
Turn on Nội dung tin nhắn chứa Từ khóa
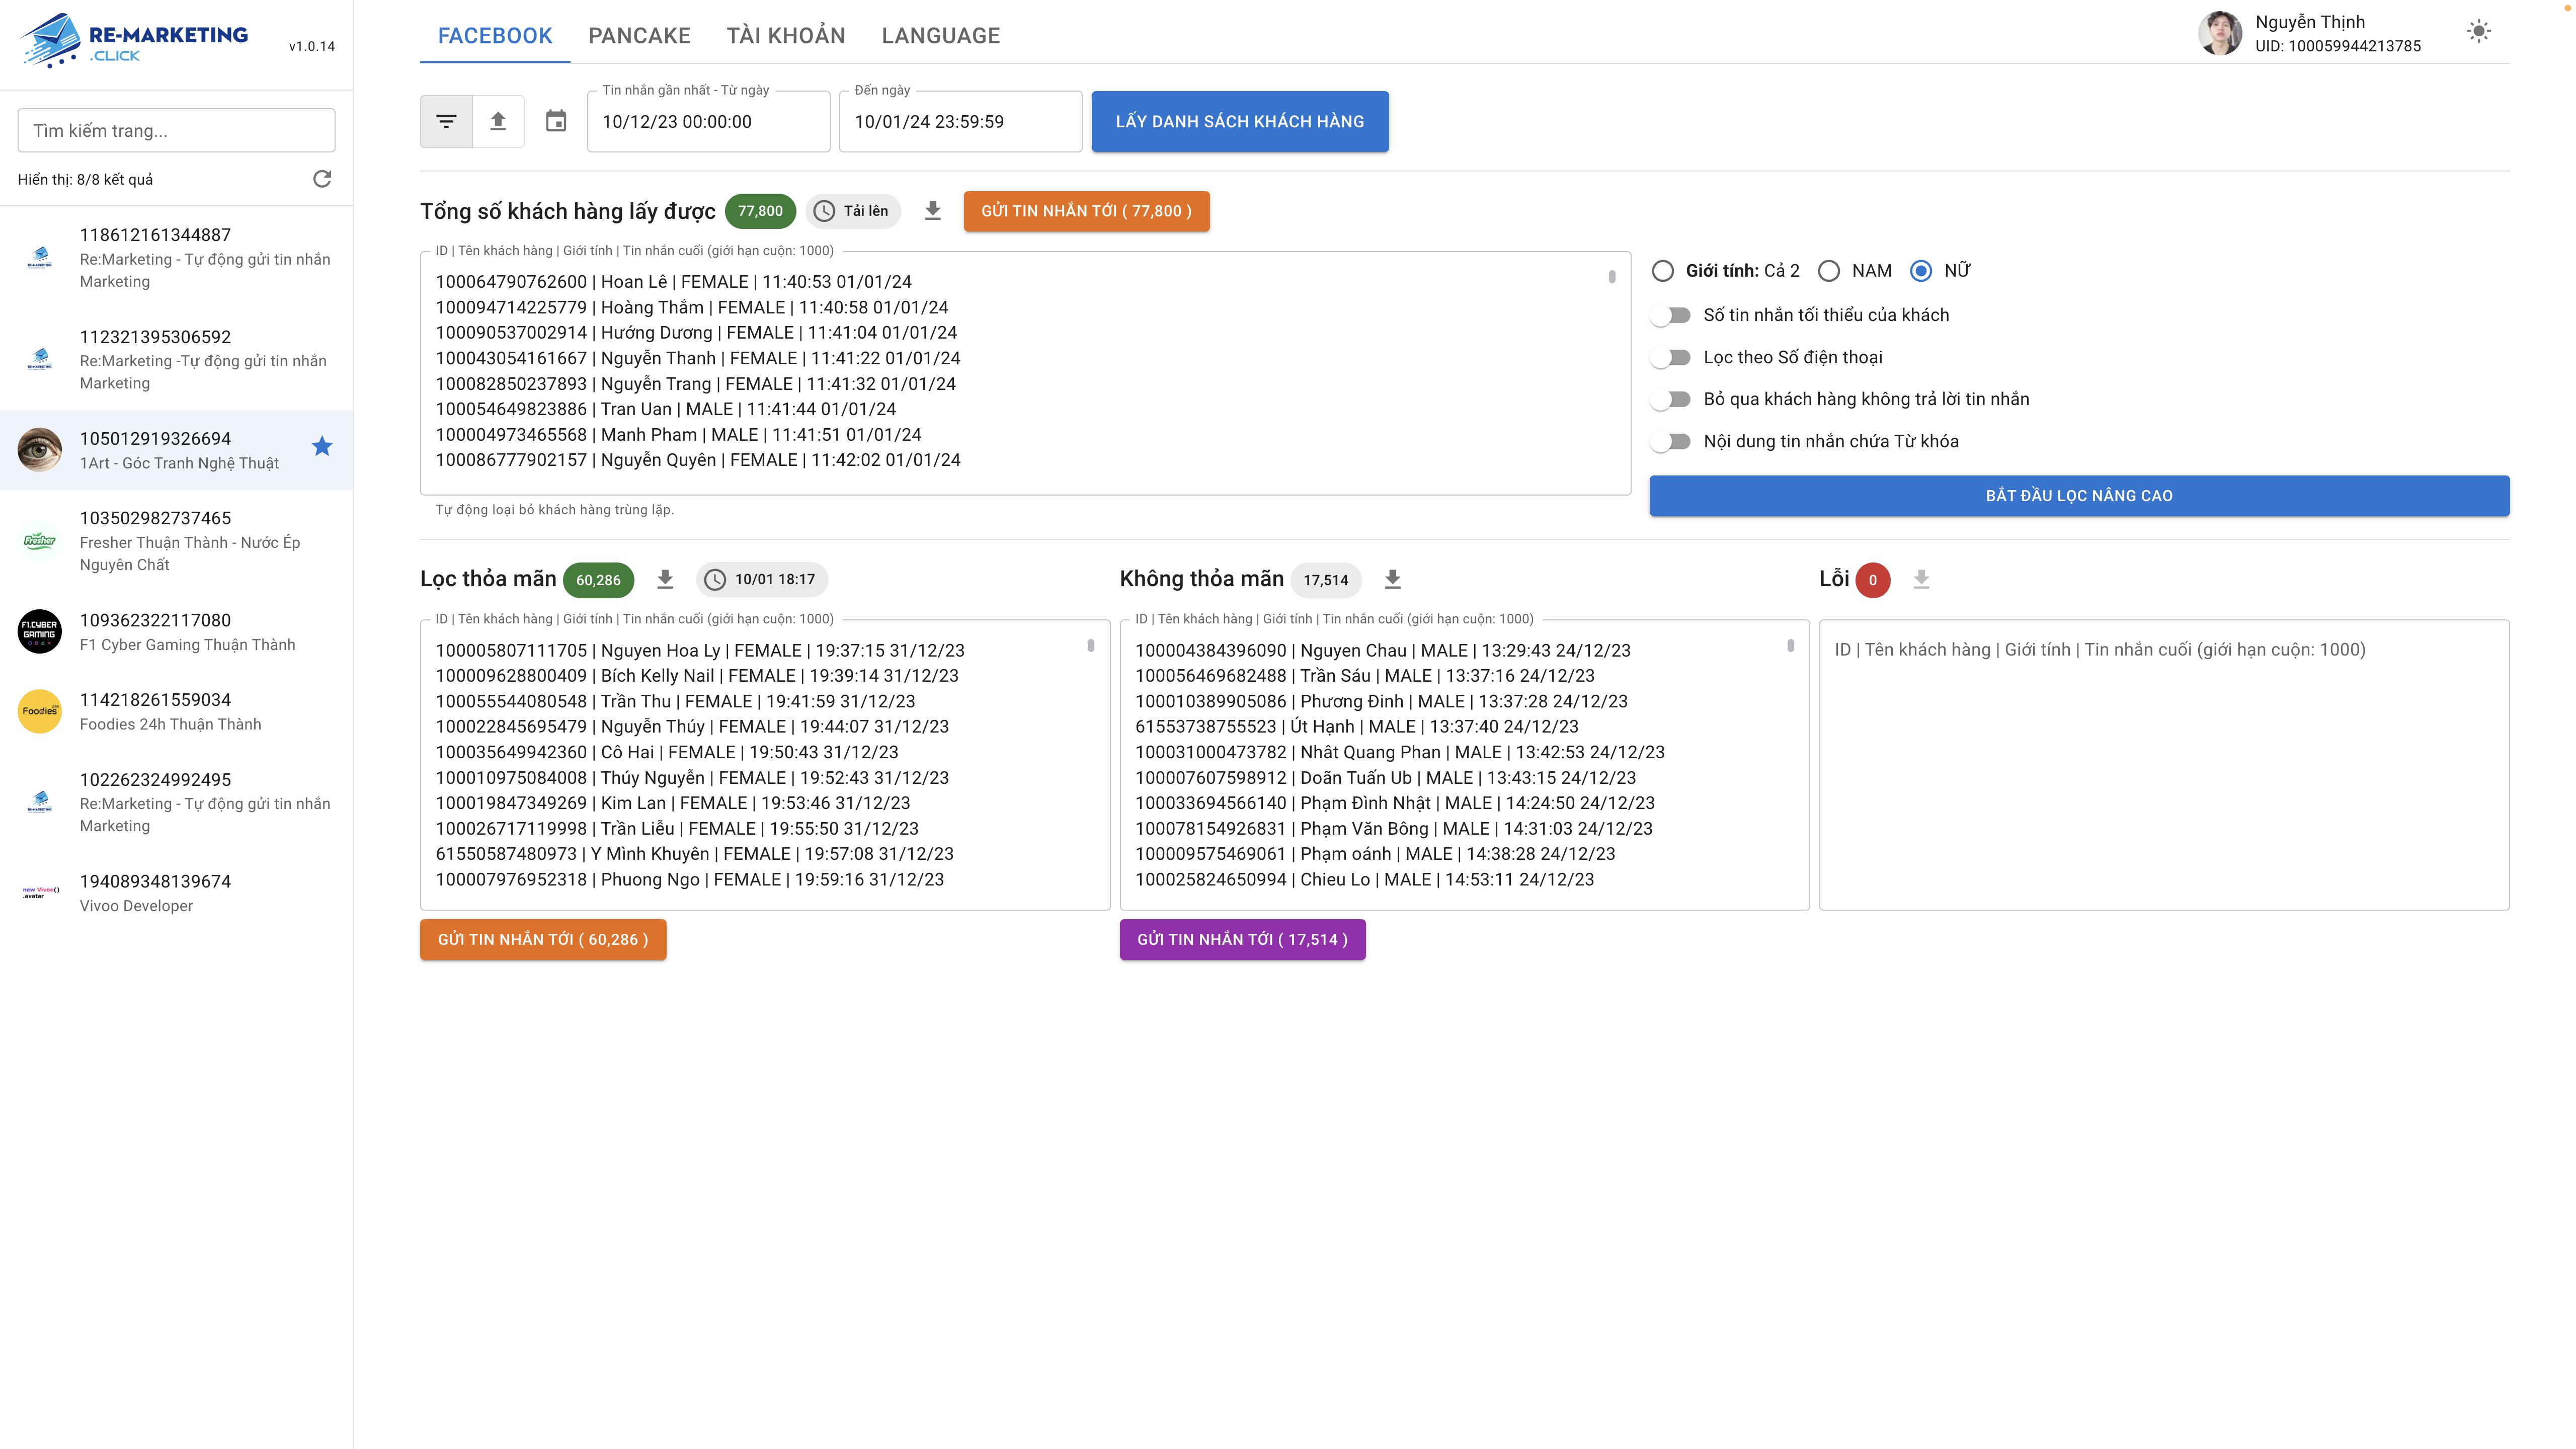click(1672, 441)
